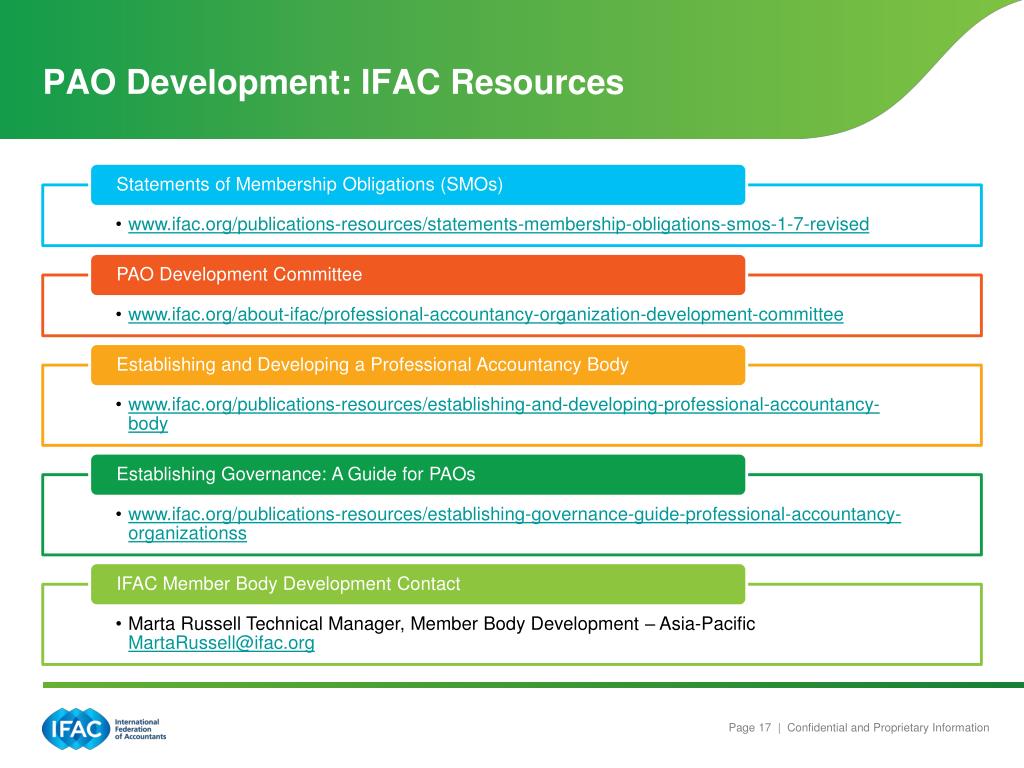Click International Federation of Accountants text
The height and width of the screenshot is (768, 1024).
point(140,729)
